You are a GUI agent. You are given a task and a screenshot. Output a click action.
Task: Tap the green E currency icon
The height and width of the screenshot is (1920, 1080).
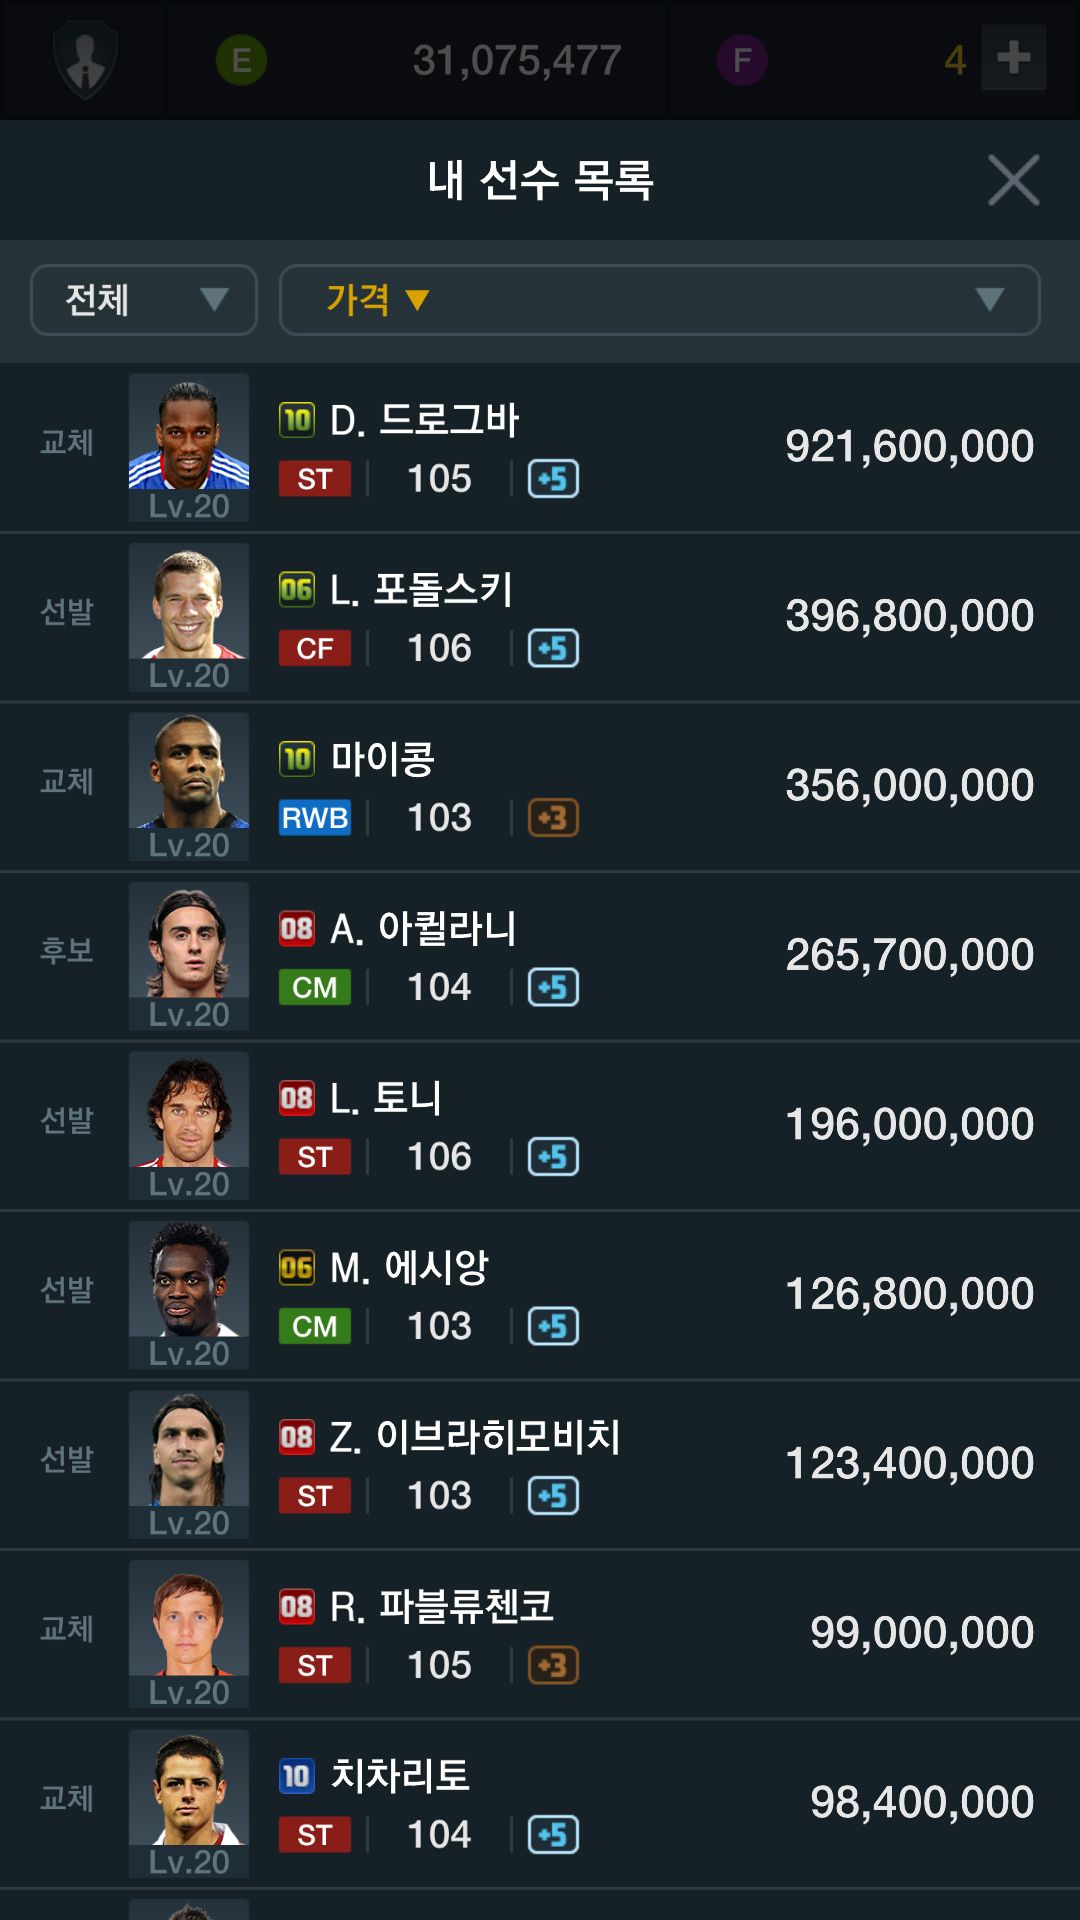coord(241,60)
